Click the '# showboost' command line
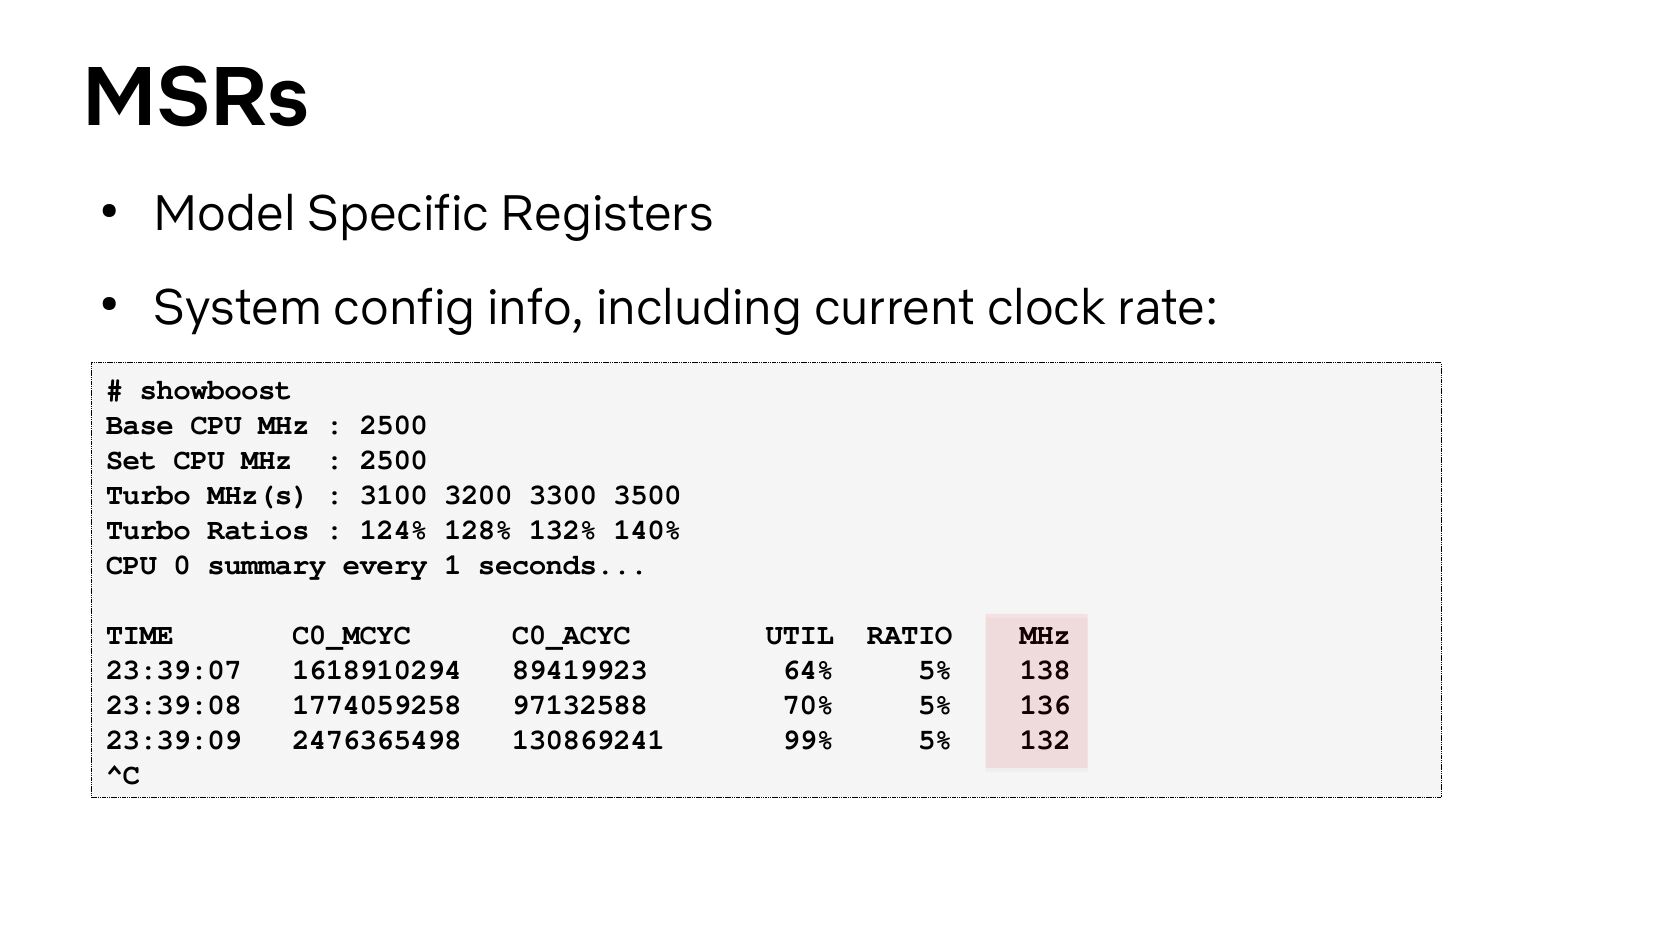The image size is (1654, 931). pos(198,391)
